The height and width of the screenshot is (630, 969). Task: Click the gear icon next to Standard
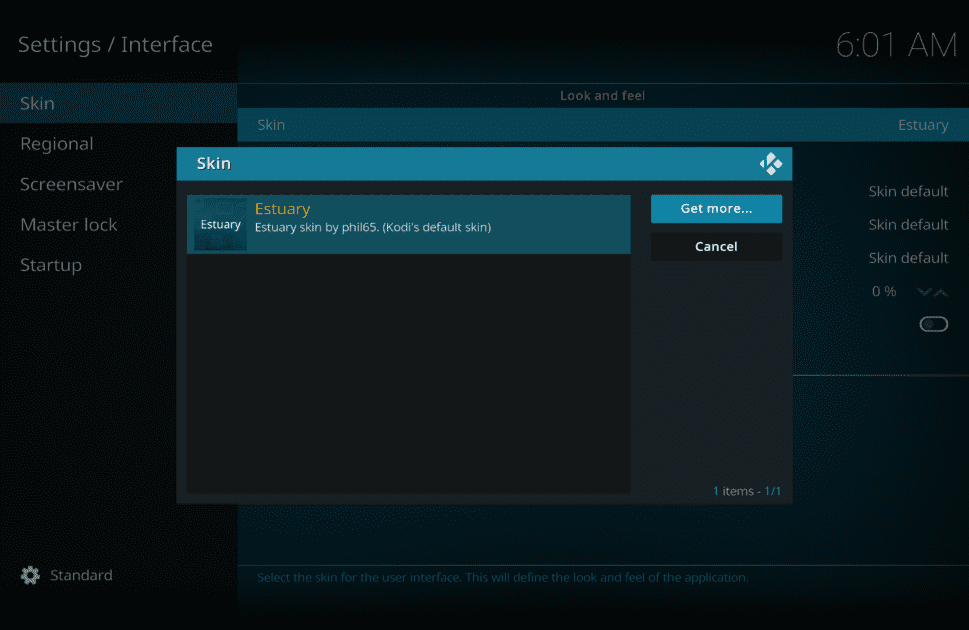tap(30, 575)
